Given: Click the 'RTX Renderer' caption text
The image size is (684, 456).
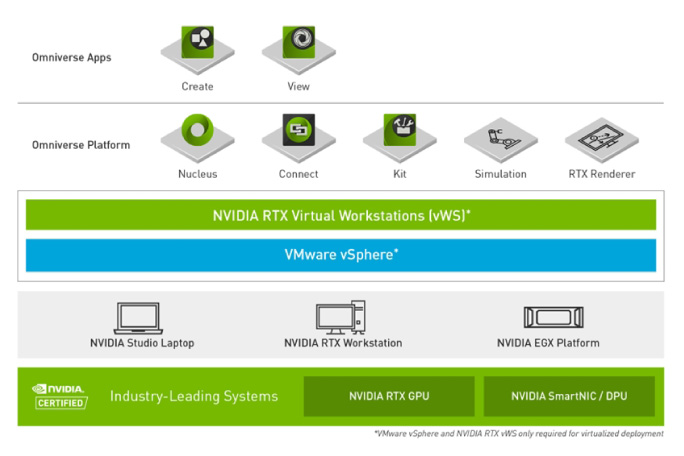Looking at the screenshot, I should coord(602,174).
